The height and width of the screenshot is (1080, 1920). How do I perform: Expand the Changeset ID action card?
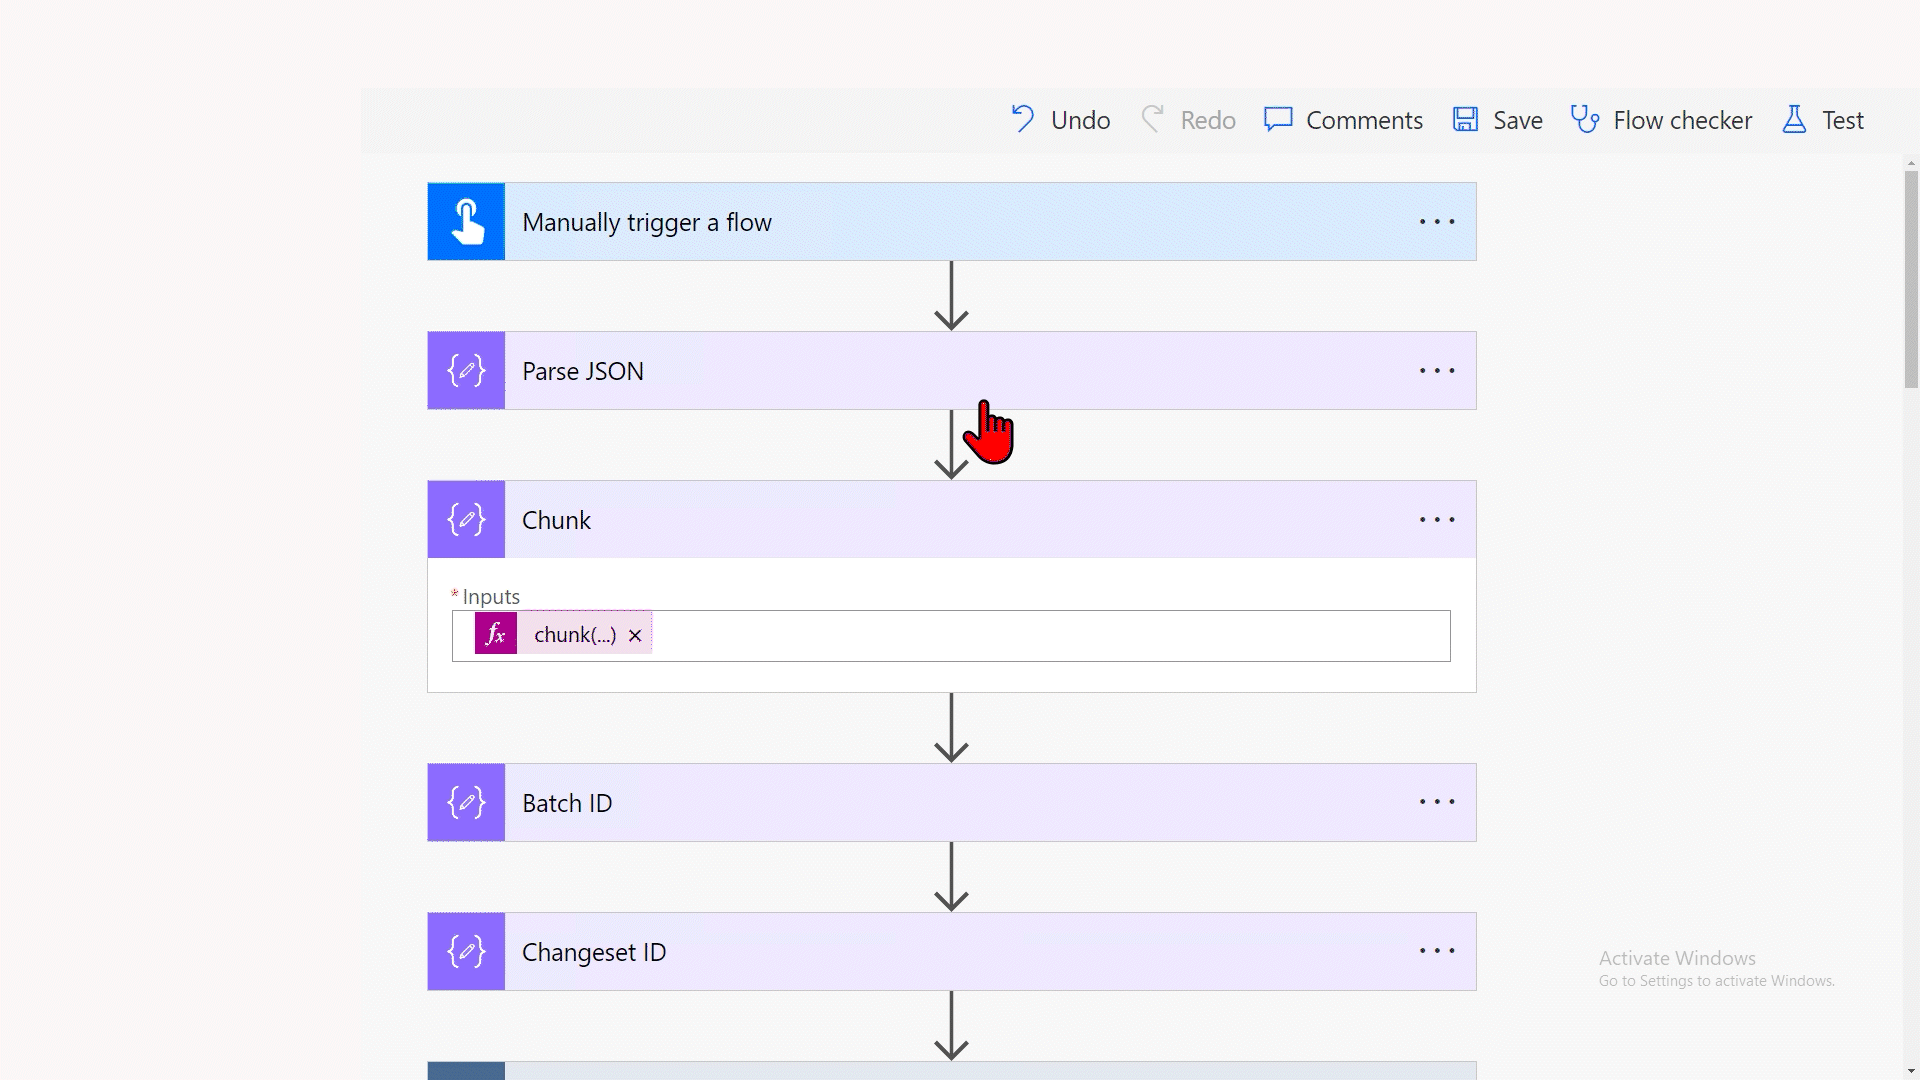click(x=951, y=951)
